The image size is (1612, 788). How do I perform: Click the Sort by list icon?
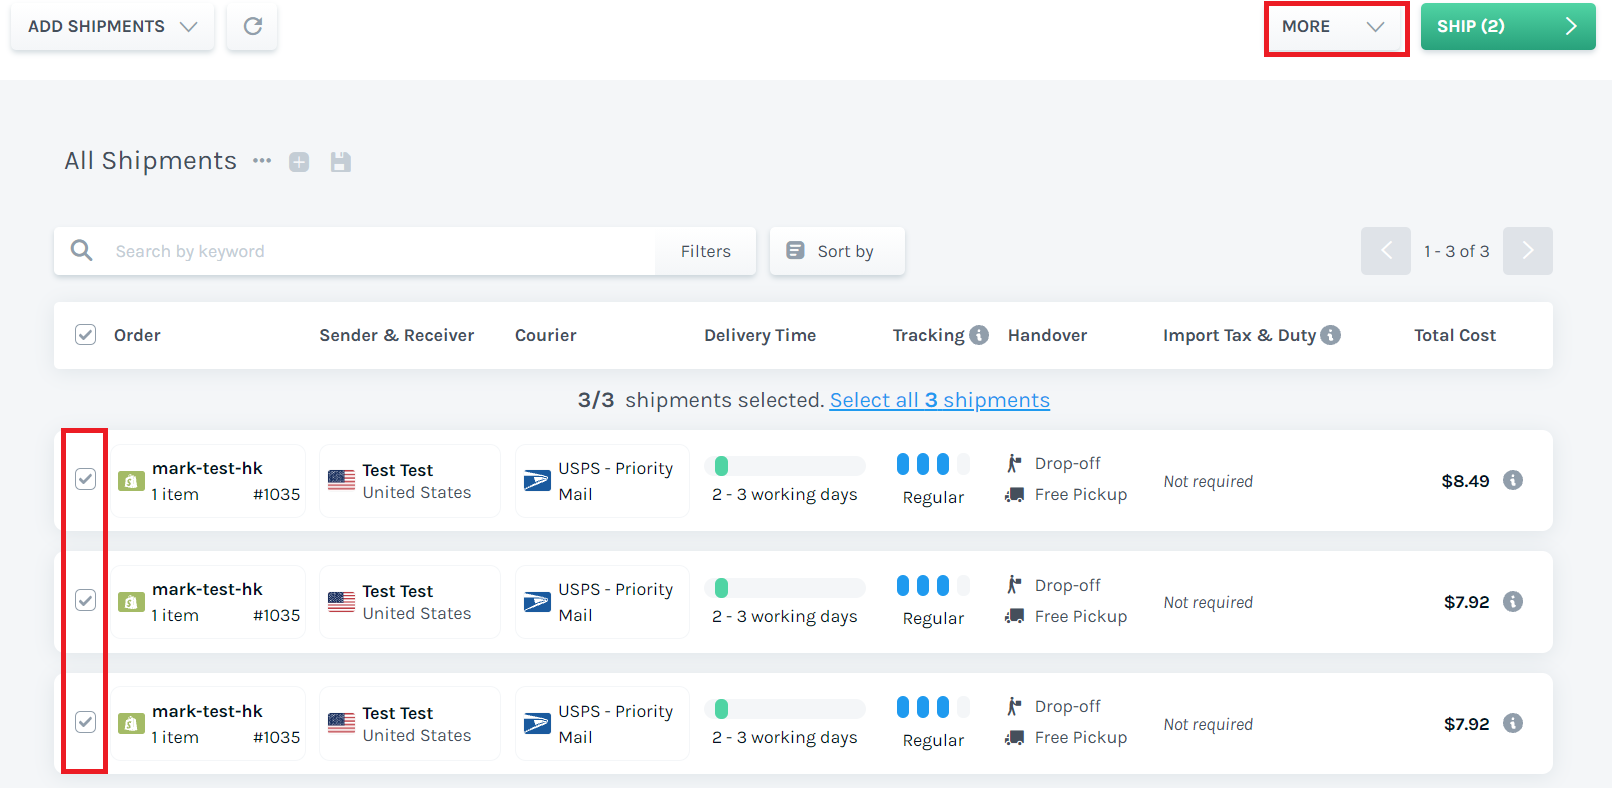[795, 250]
